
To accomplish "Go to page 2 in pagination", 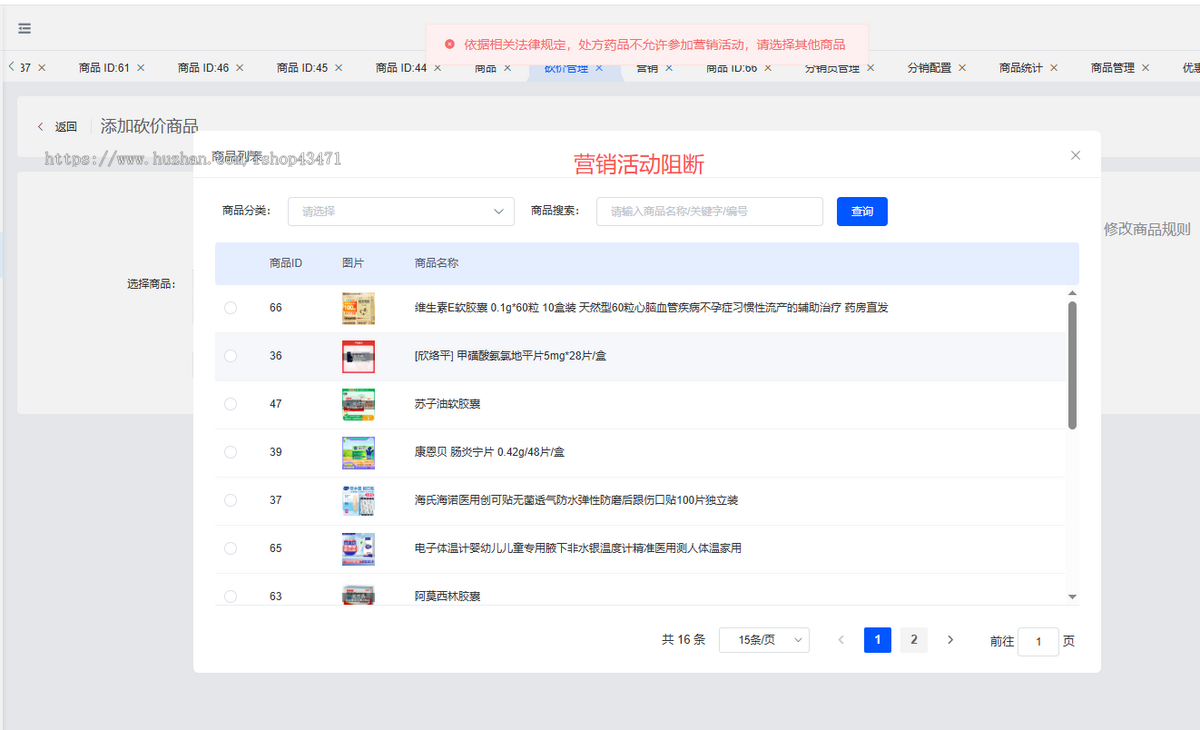I will (914, 640).
